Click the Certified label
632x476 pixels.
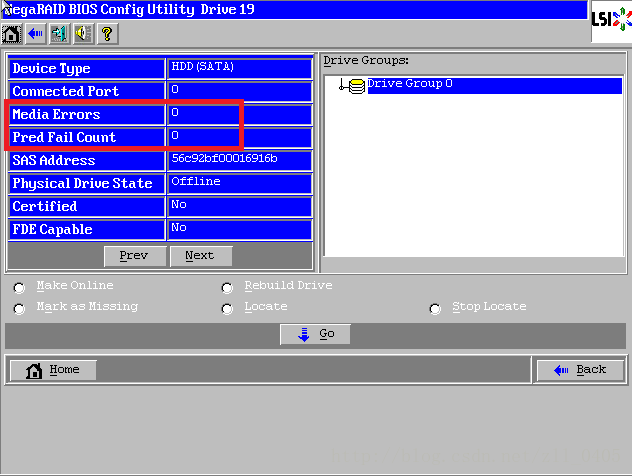(x=45, y=206)
